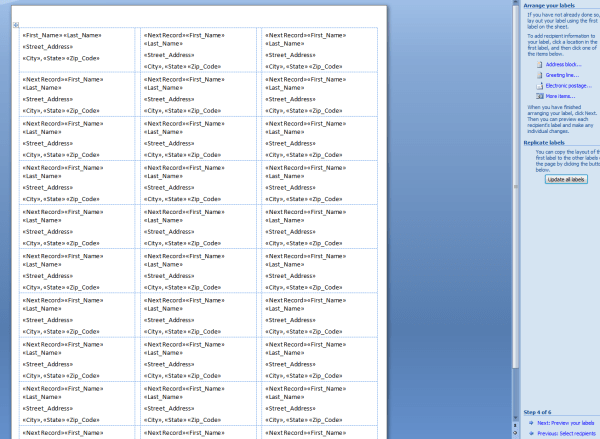Open the Greeting line link
Screen dimensions: 600x439
[562, 75]
